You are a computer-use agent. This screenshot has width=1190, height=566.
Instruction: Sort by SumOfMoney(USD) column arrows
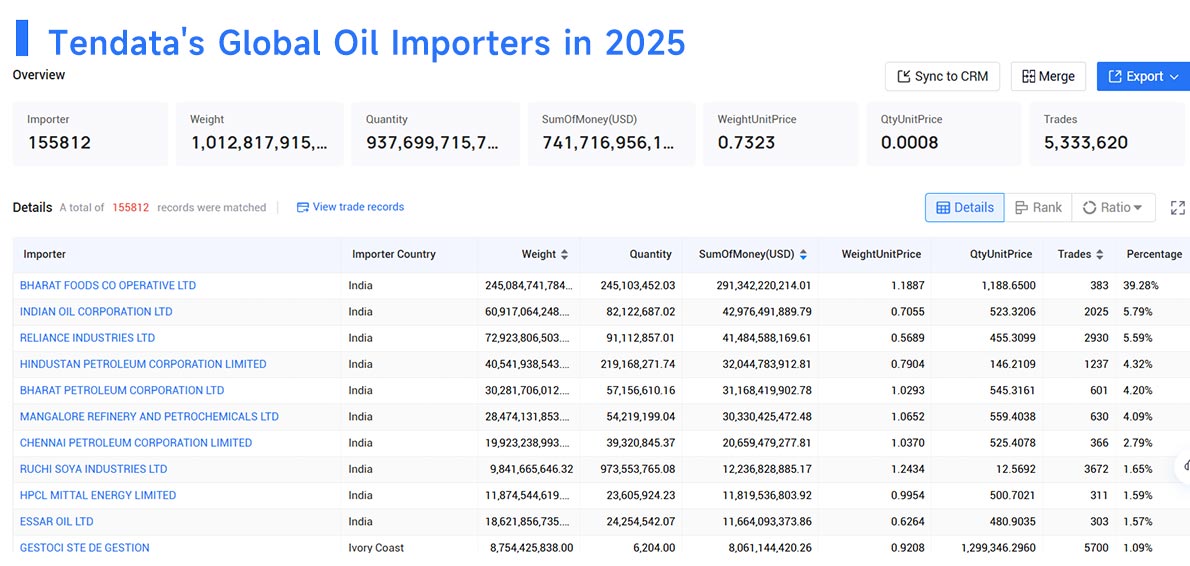pyautogui.click(x=803, y=254)
